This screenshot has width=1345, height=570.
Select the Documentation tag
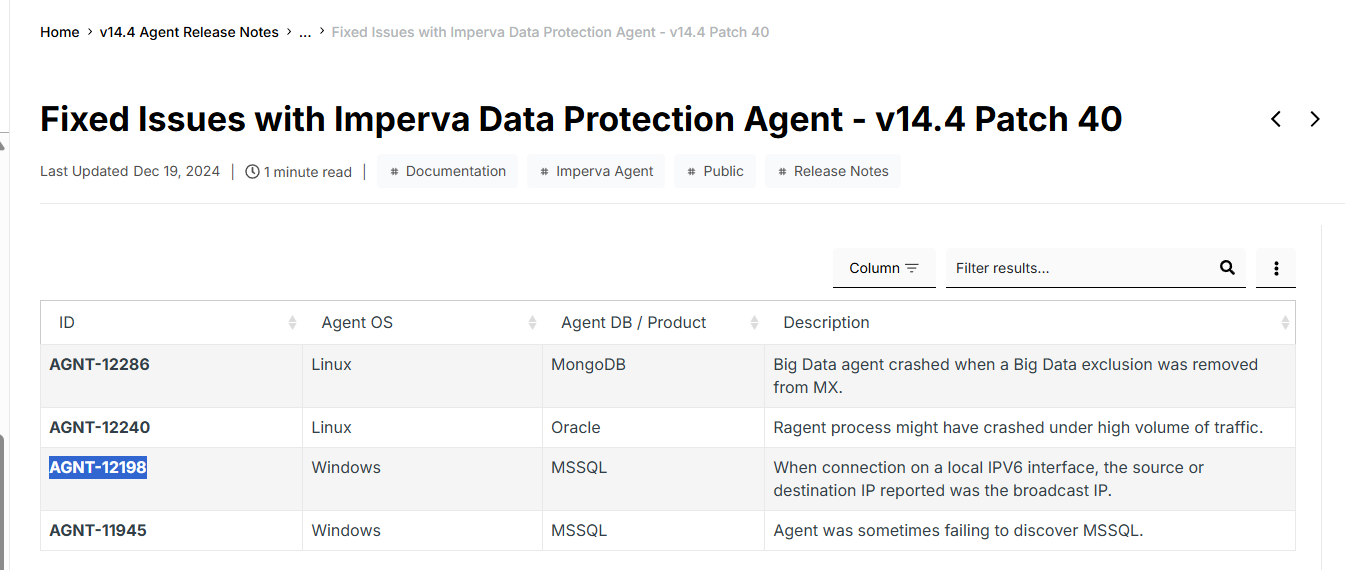pyautogui.click(x=447, y=171)
